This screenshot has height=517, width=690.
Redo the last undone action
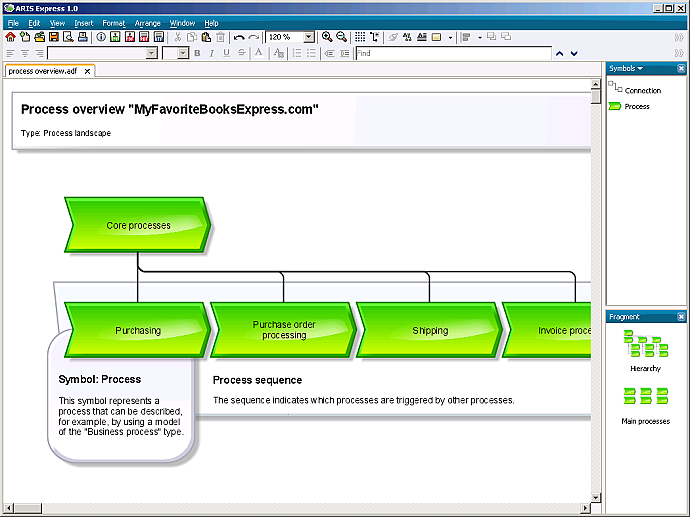pos(253,37)
